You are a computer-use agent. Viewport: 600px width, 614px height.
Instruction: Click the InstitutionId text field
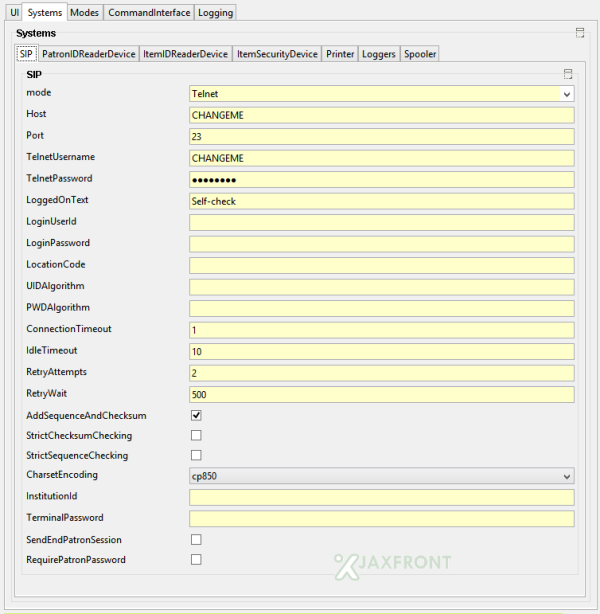pyautogui.click(x=381, y=497)
